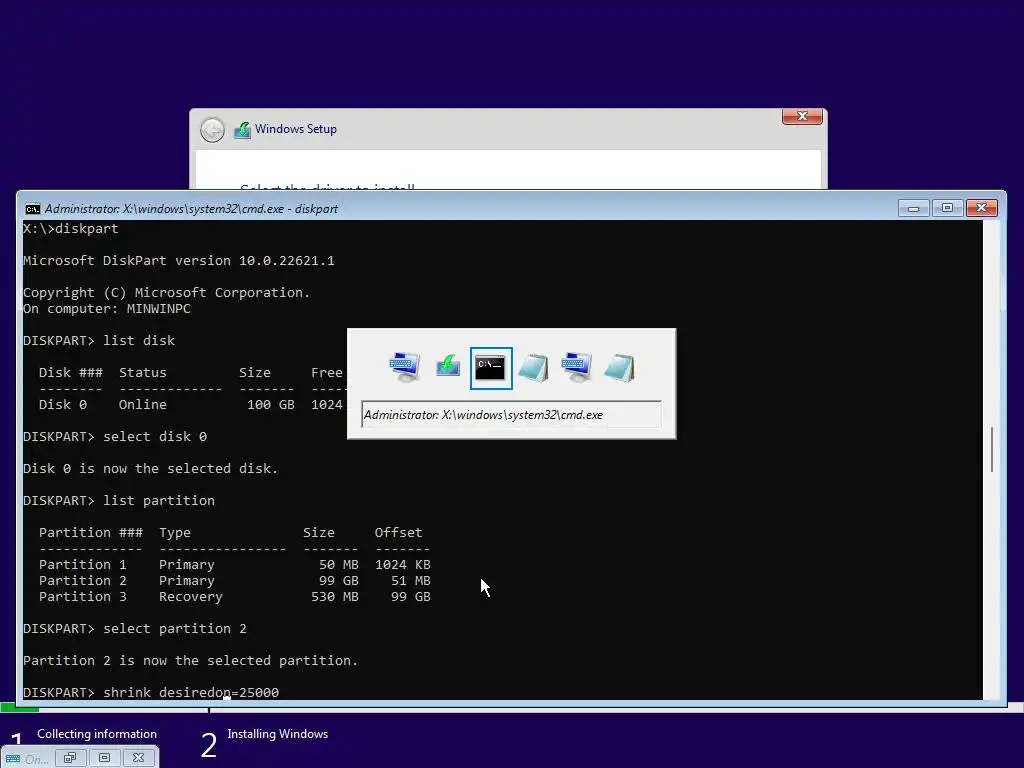Viewport: 1024px width, 768px height.
Task: Click the 'Installing Windows' setup step label
Action: [x=278, y=734]
